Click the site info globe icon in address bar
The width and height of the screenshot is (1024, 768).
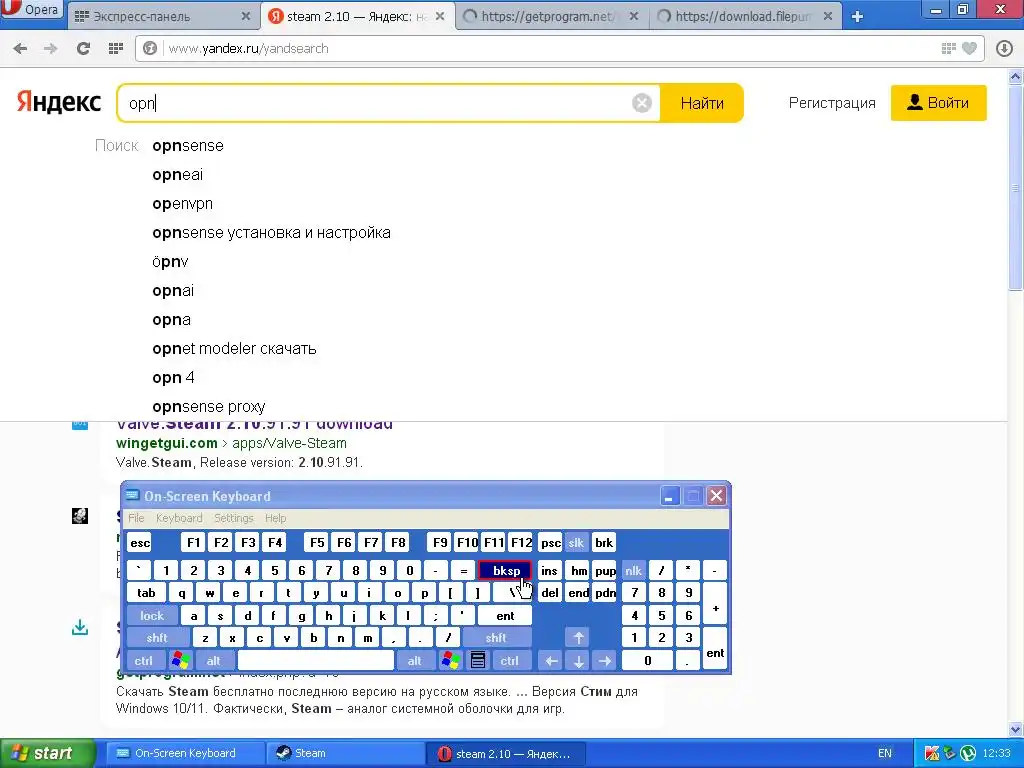coord(150,48)
